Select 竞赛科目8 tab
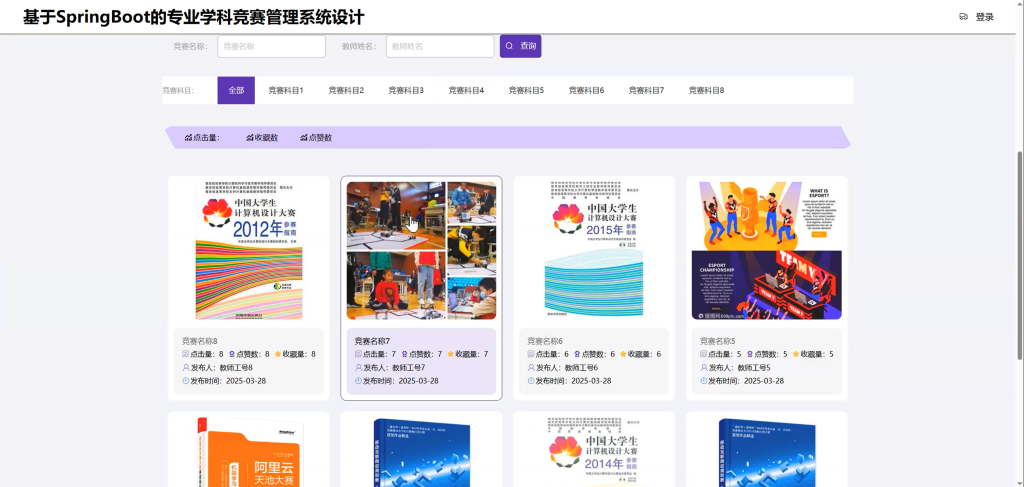The image size is (1024, 487). click(707, 91)
